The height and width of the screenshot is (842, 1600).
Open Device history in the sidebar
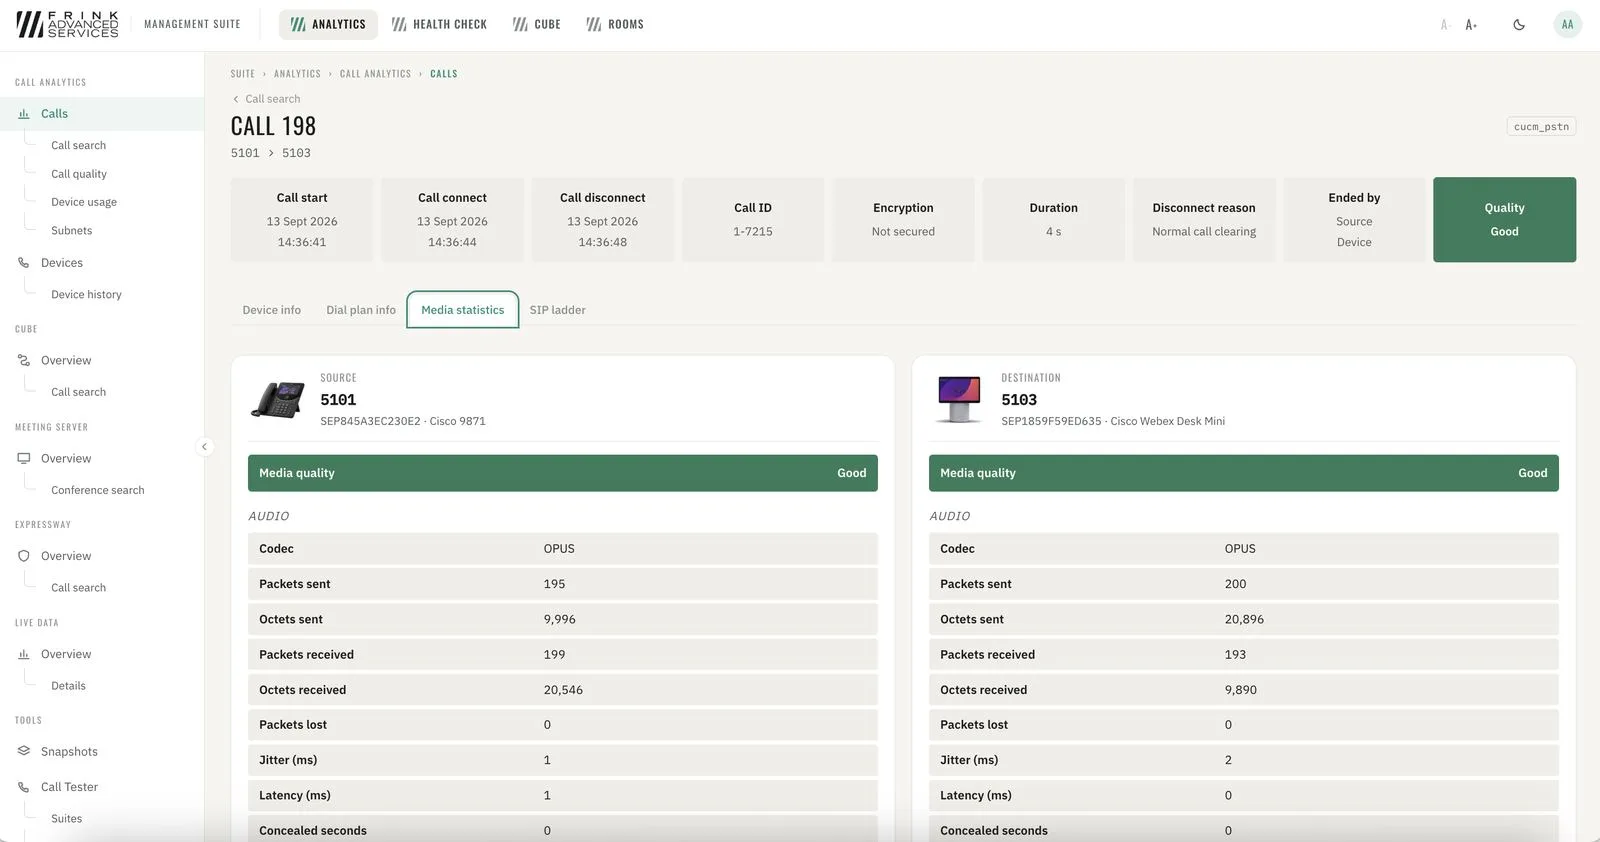[x=86, y=294]
